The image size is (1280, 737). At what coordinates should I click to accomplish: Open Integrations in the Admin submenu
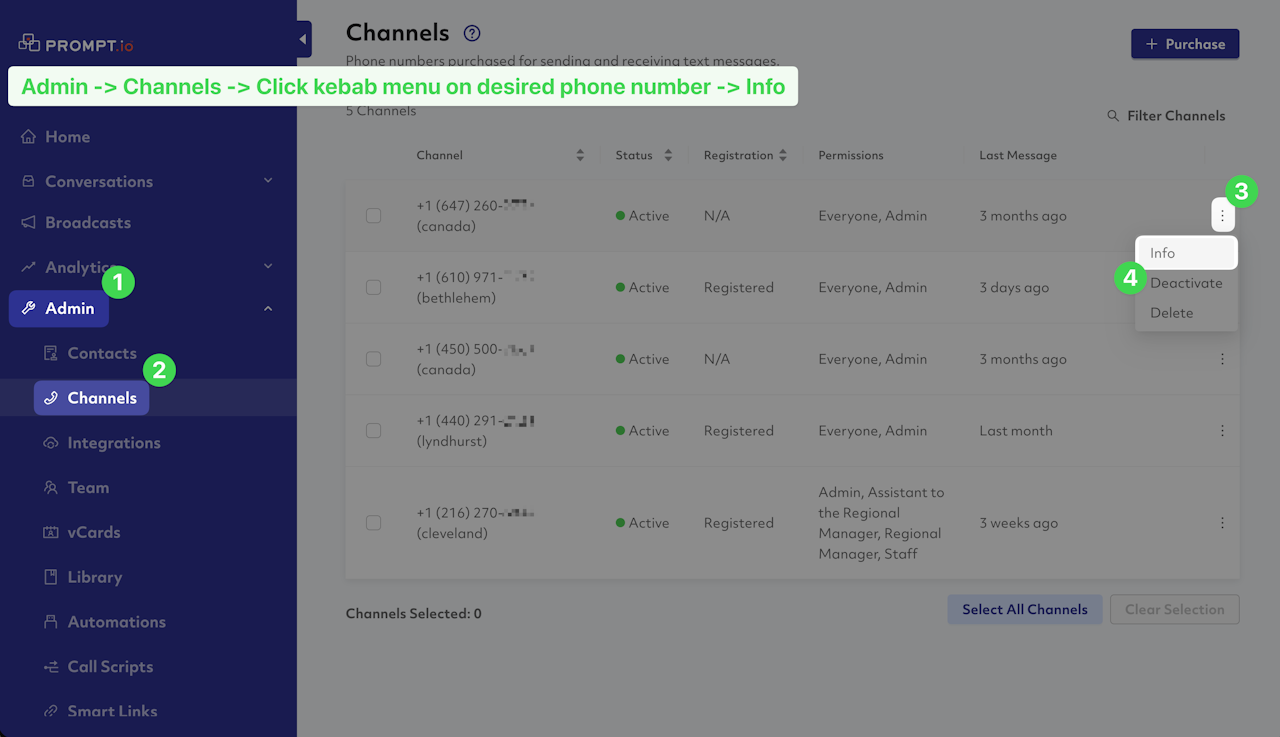click(x=113, y=443)
